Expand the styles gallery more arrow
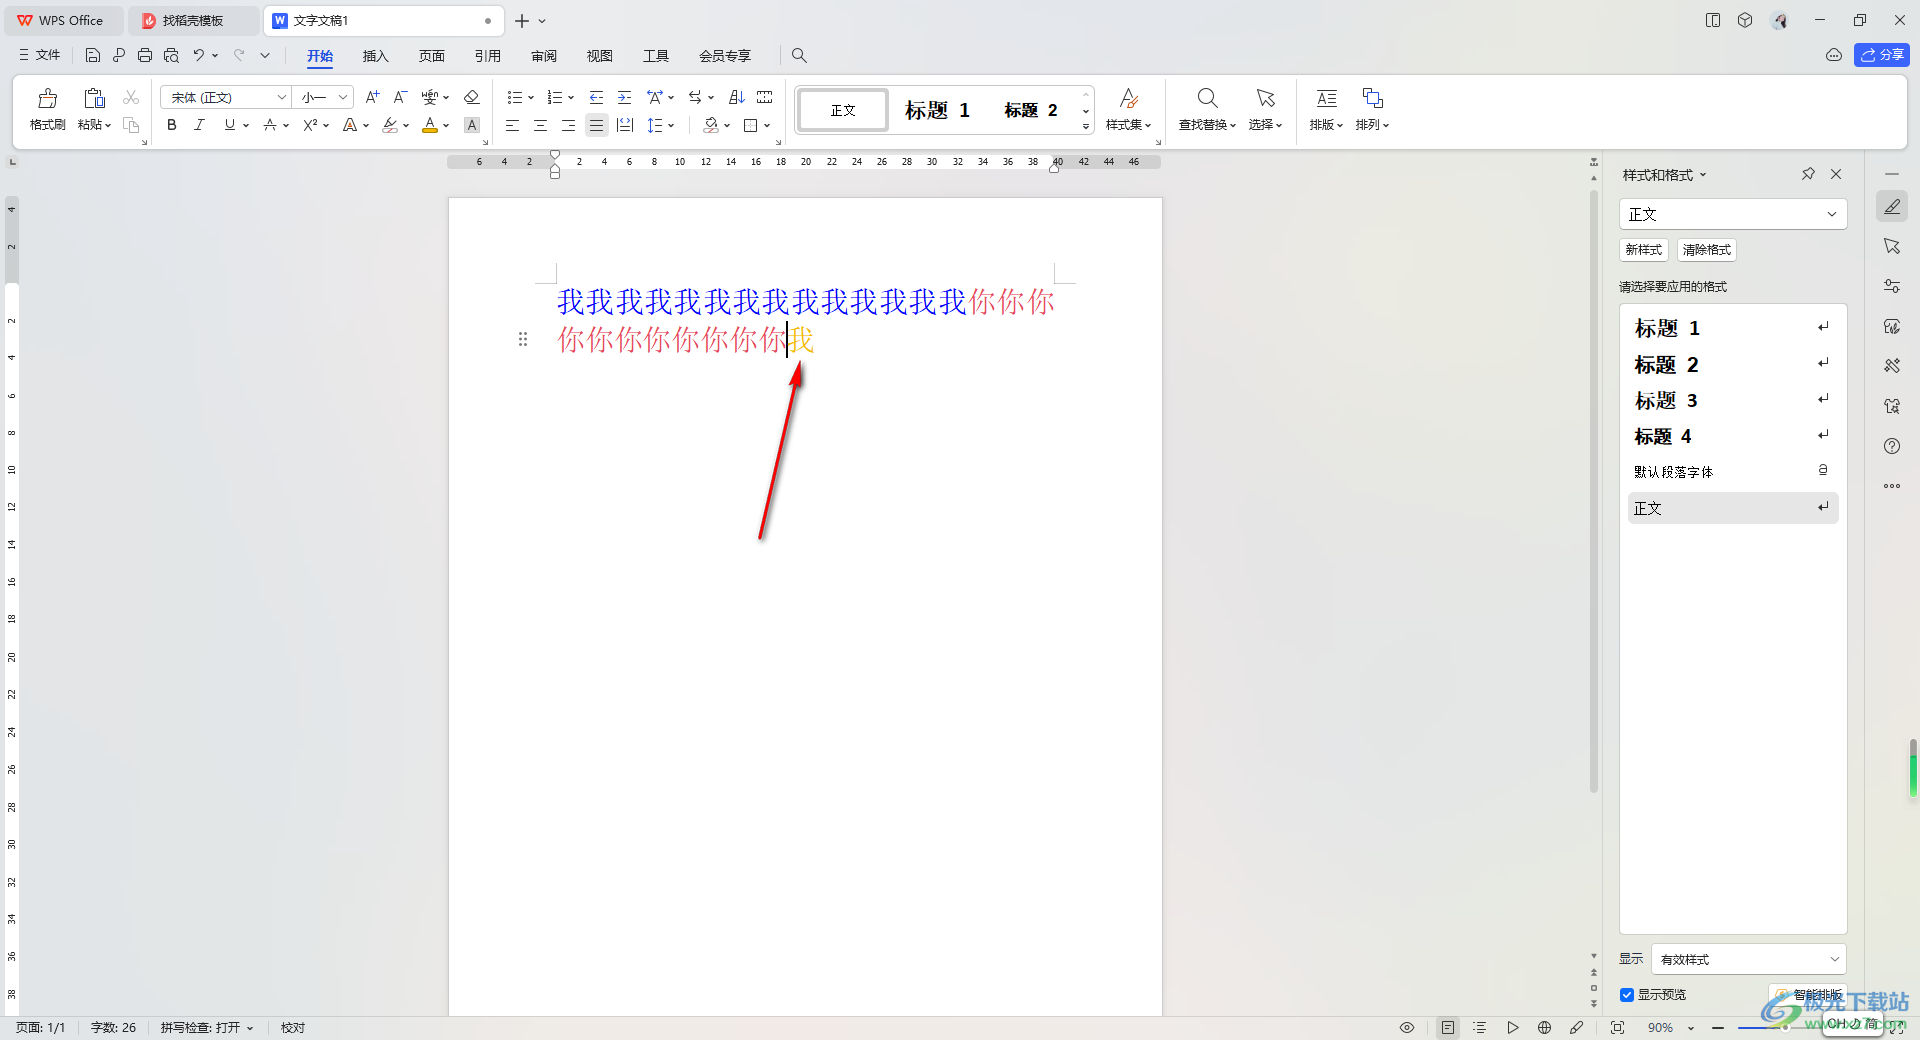Image resolution: width=1920 pixels, height=1040 pixels. click(x=1086, y=127)
